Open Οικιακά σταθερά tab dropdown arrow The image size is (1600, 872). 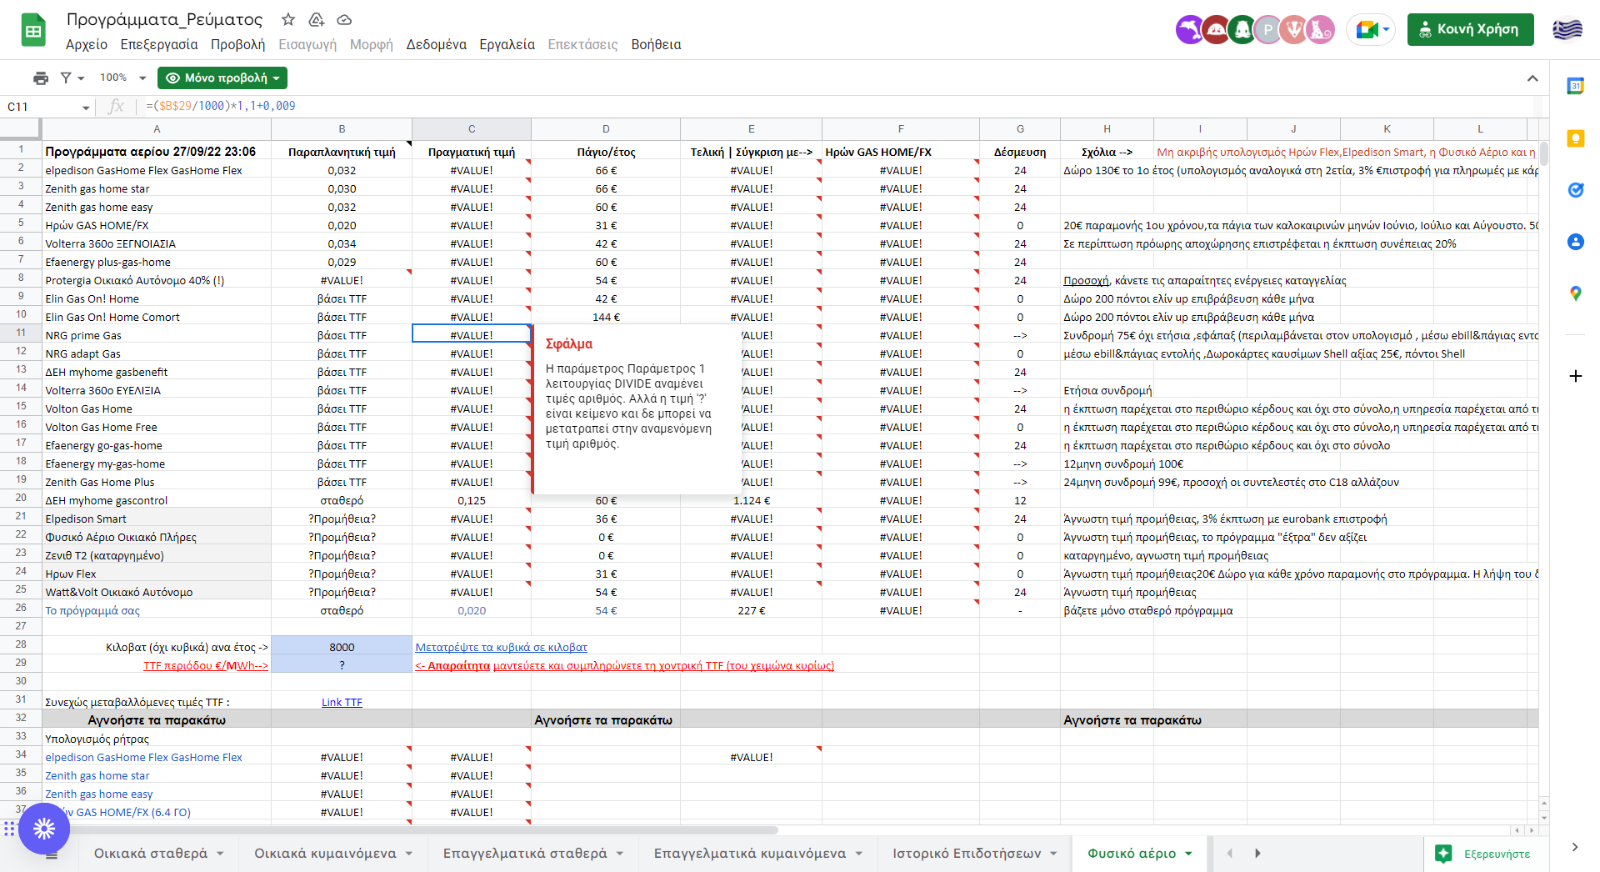tap(220, 854)
